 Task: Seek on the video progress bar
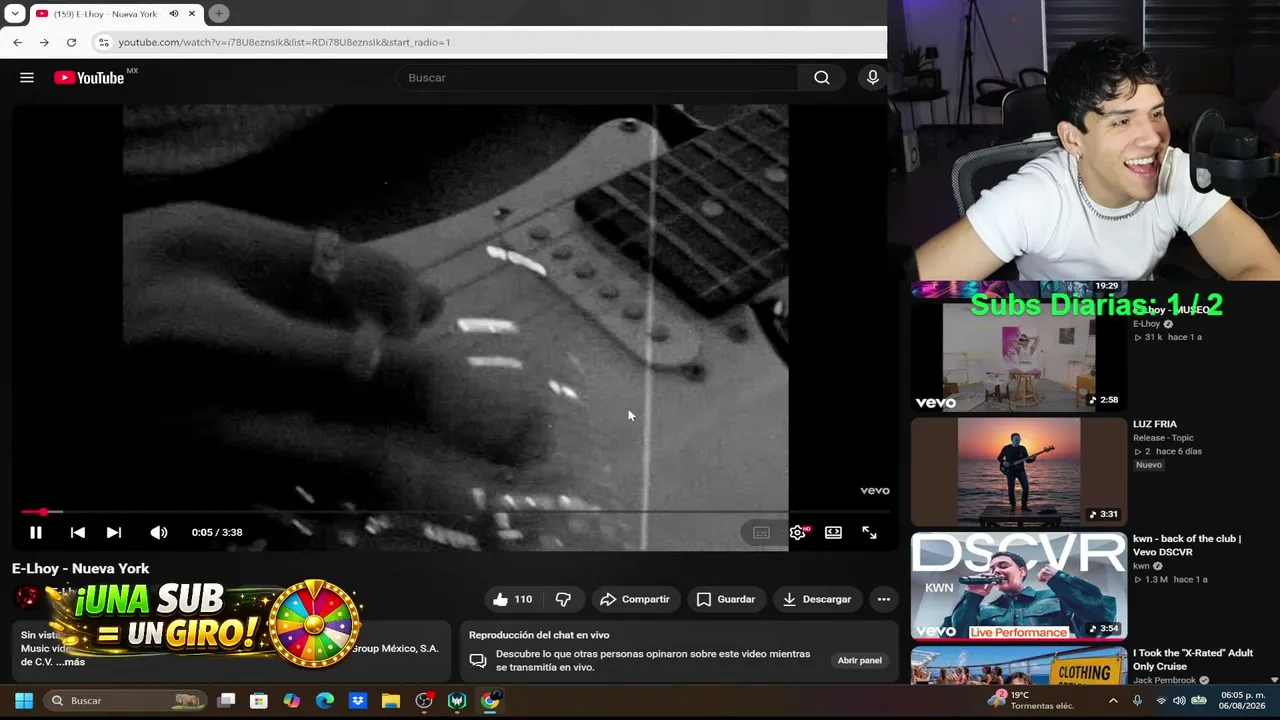[455, 512]
